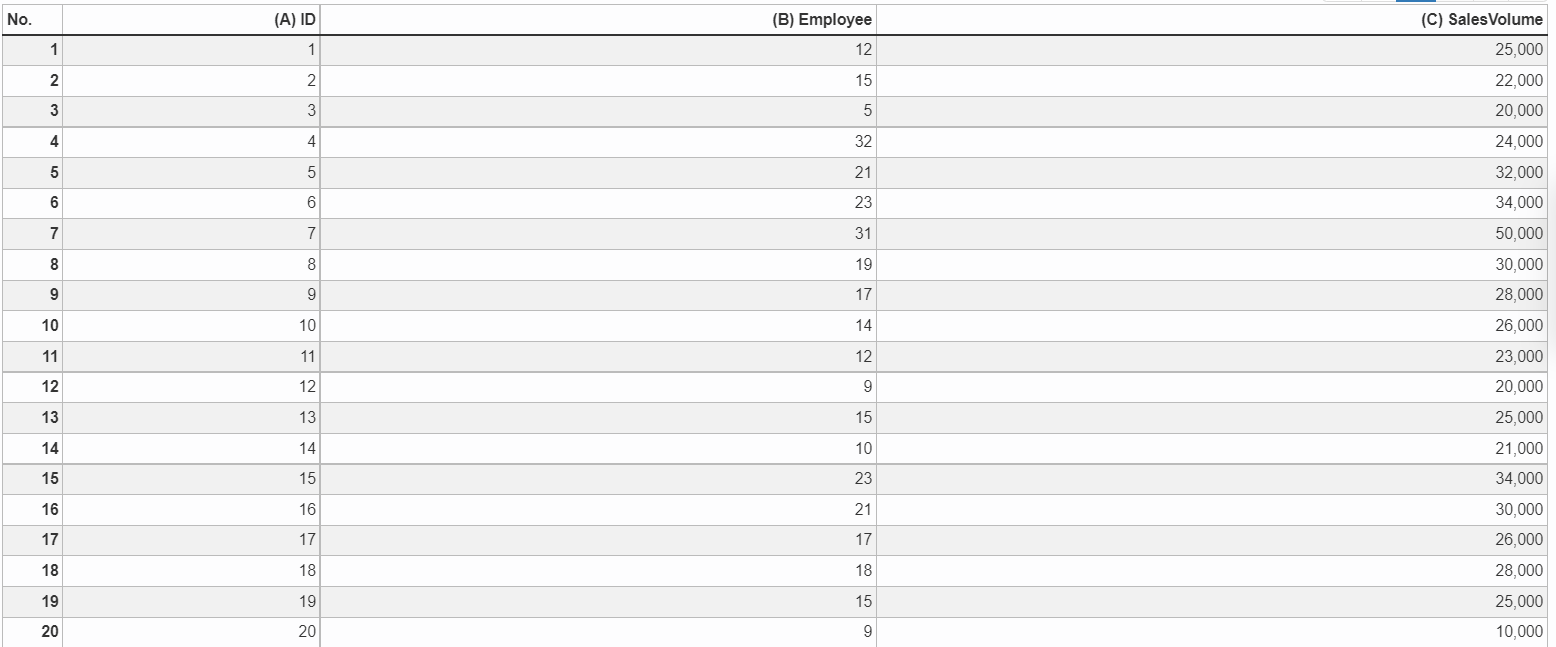
Task: Click the Employee cell showing 31
Action: pyautogui.click(x=598, y=234)
